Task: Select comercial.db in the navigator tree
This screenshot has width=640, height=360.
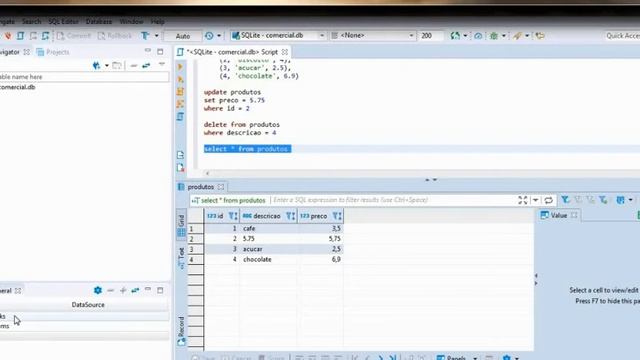Action: (17, 87)
